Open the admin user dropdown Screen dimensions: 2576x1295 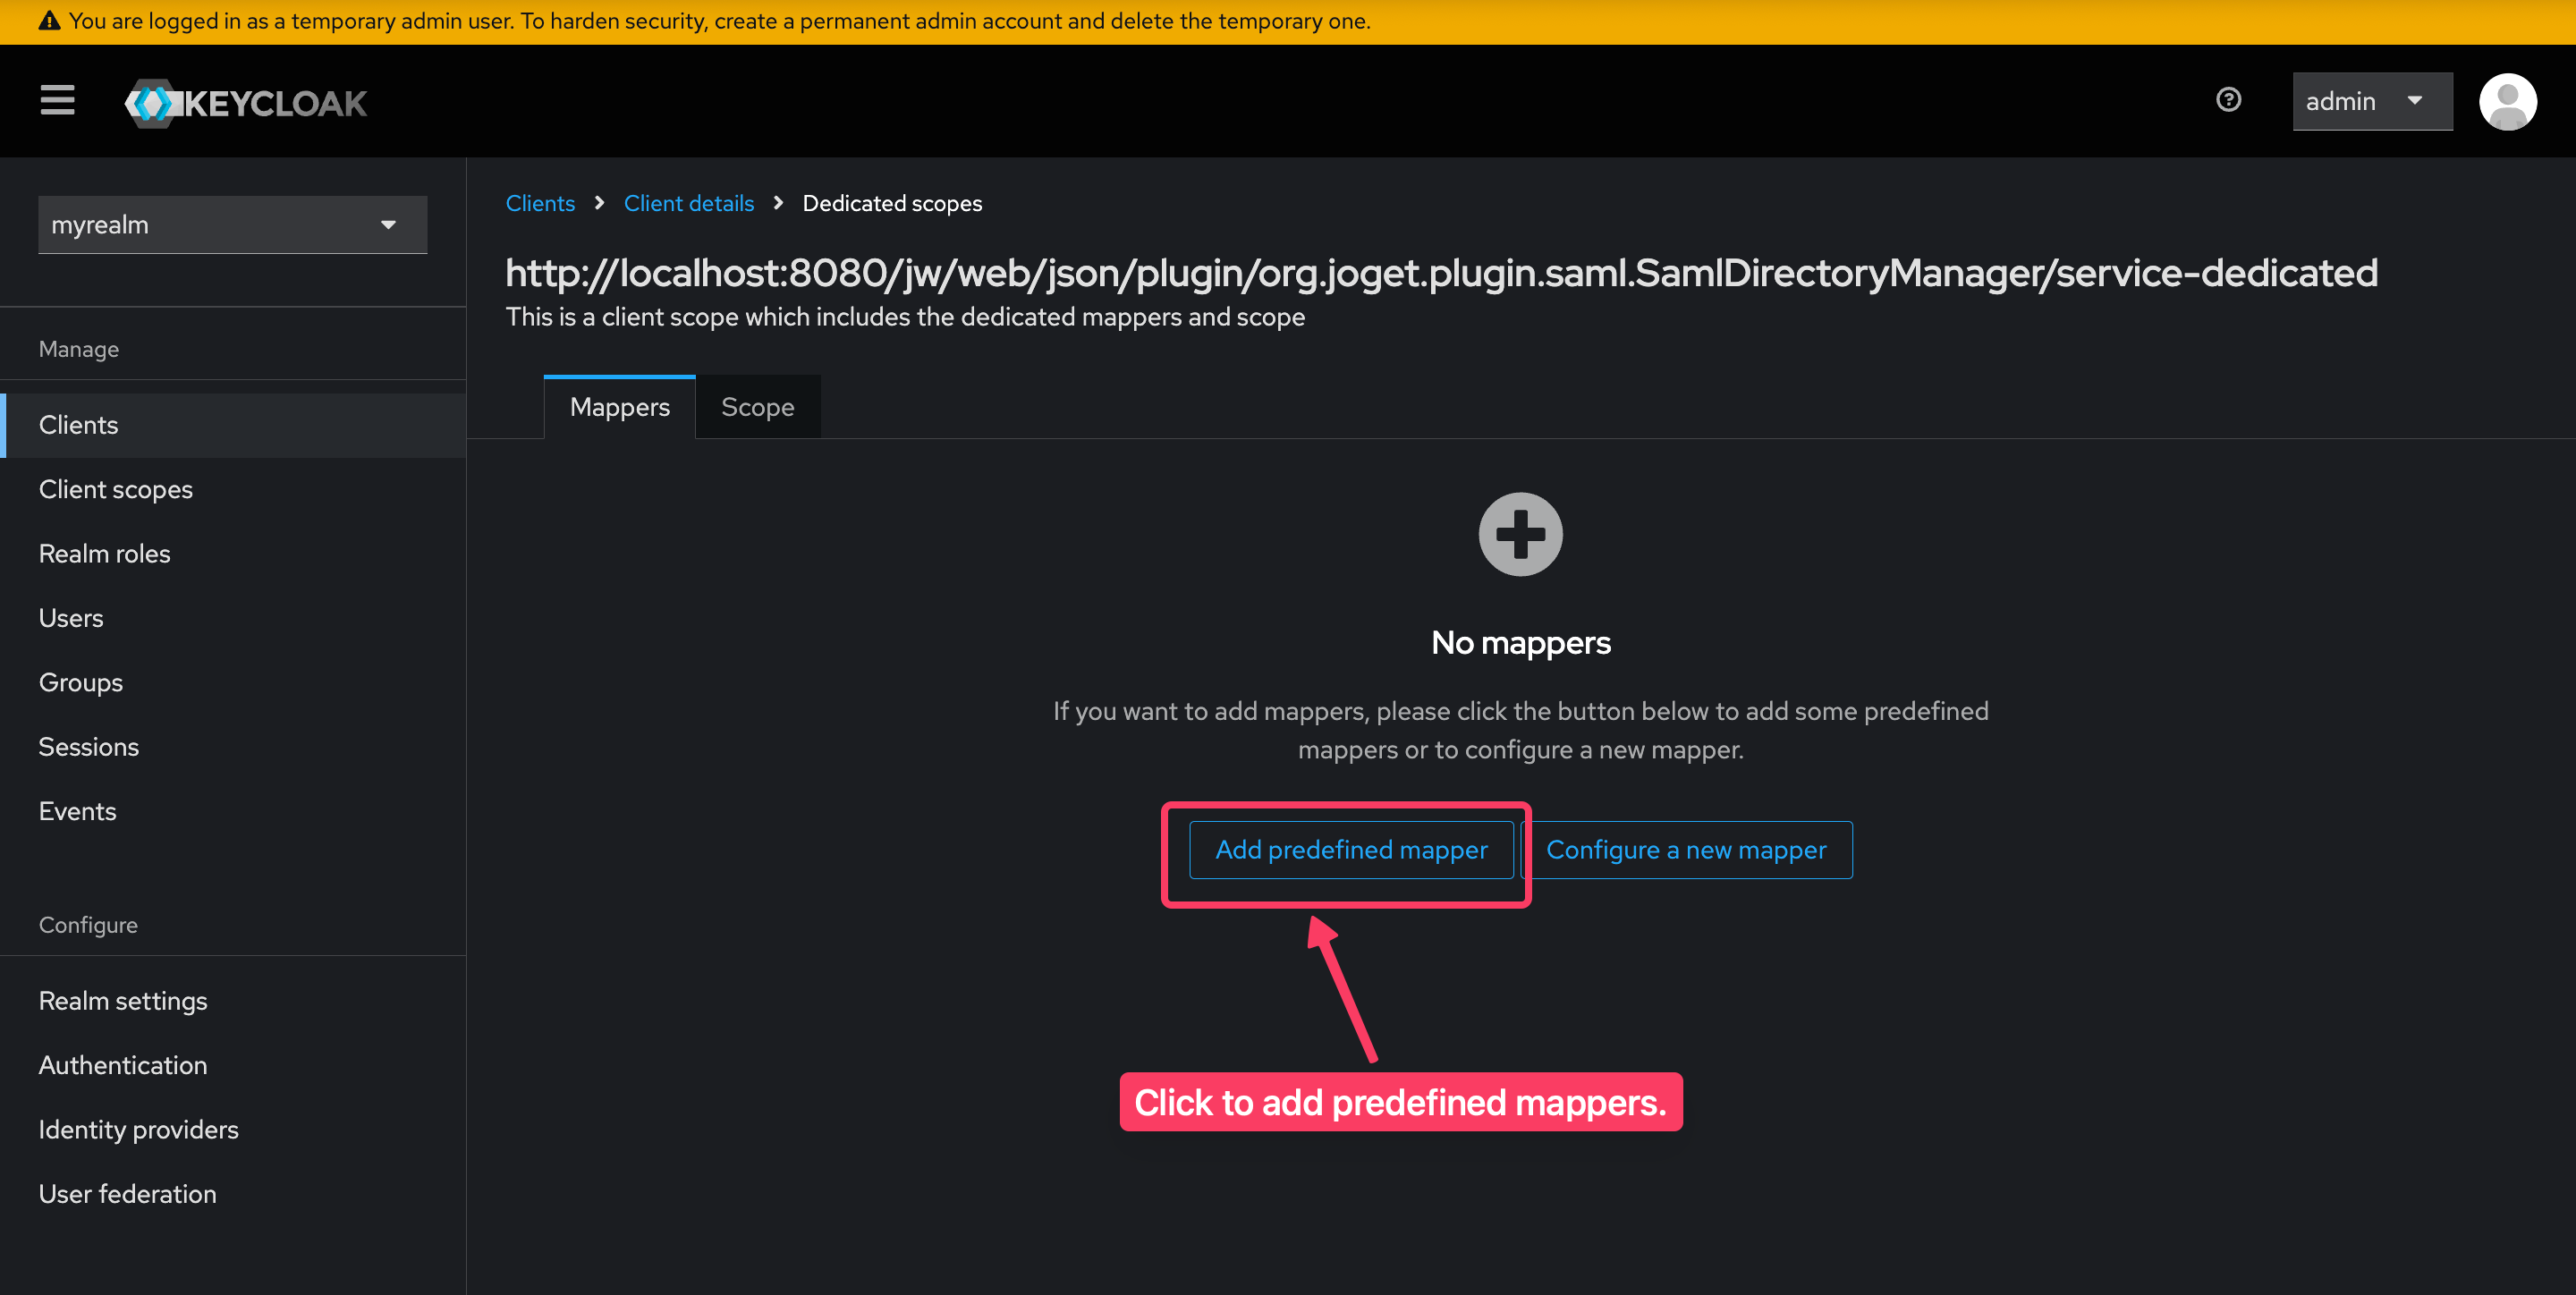[x=2372, y=101]
